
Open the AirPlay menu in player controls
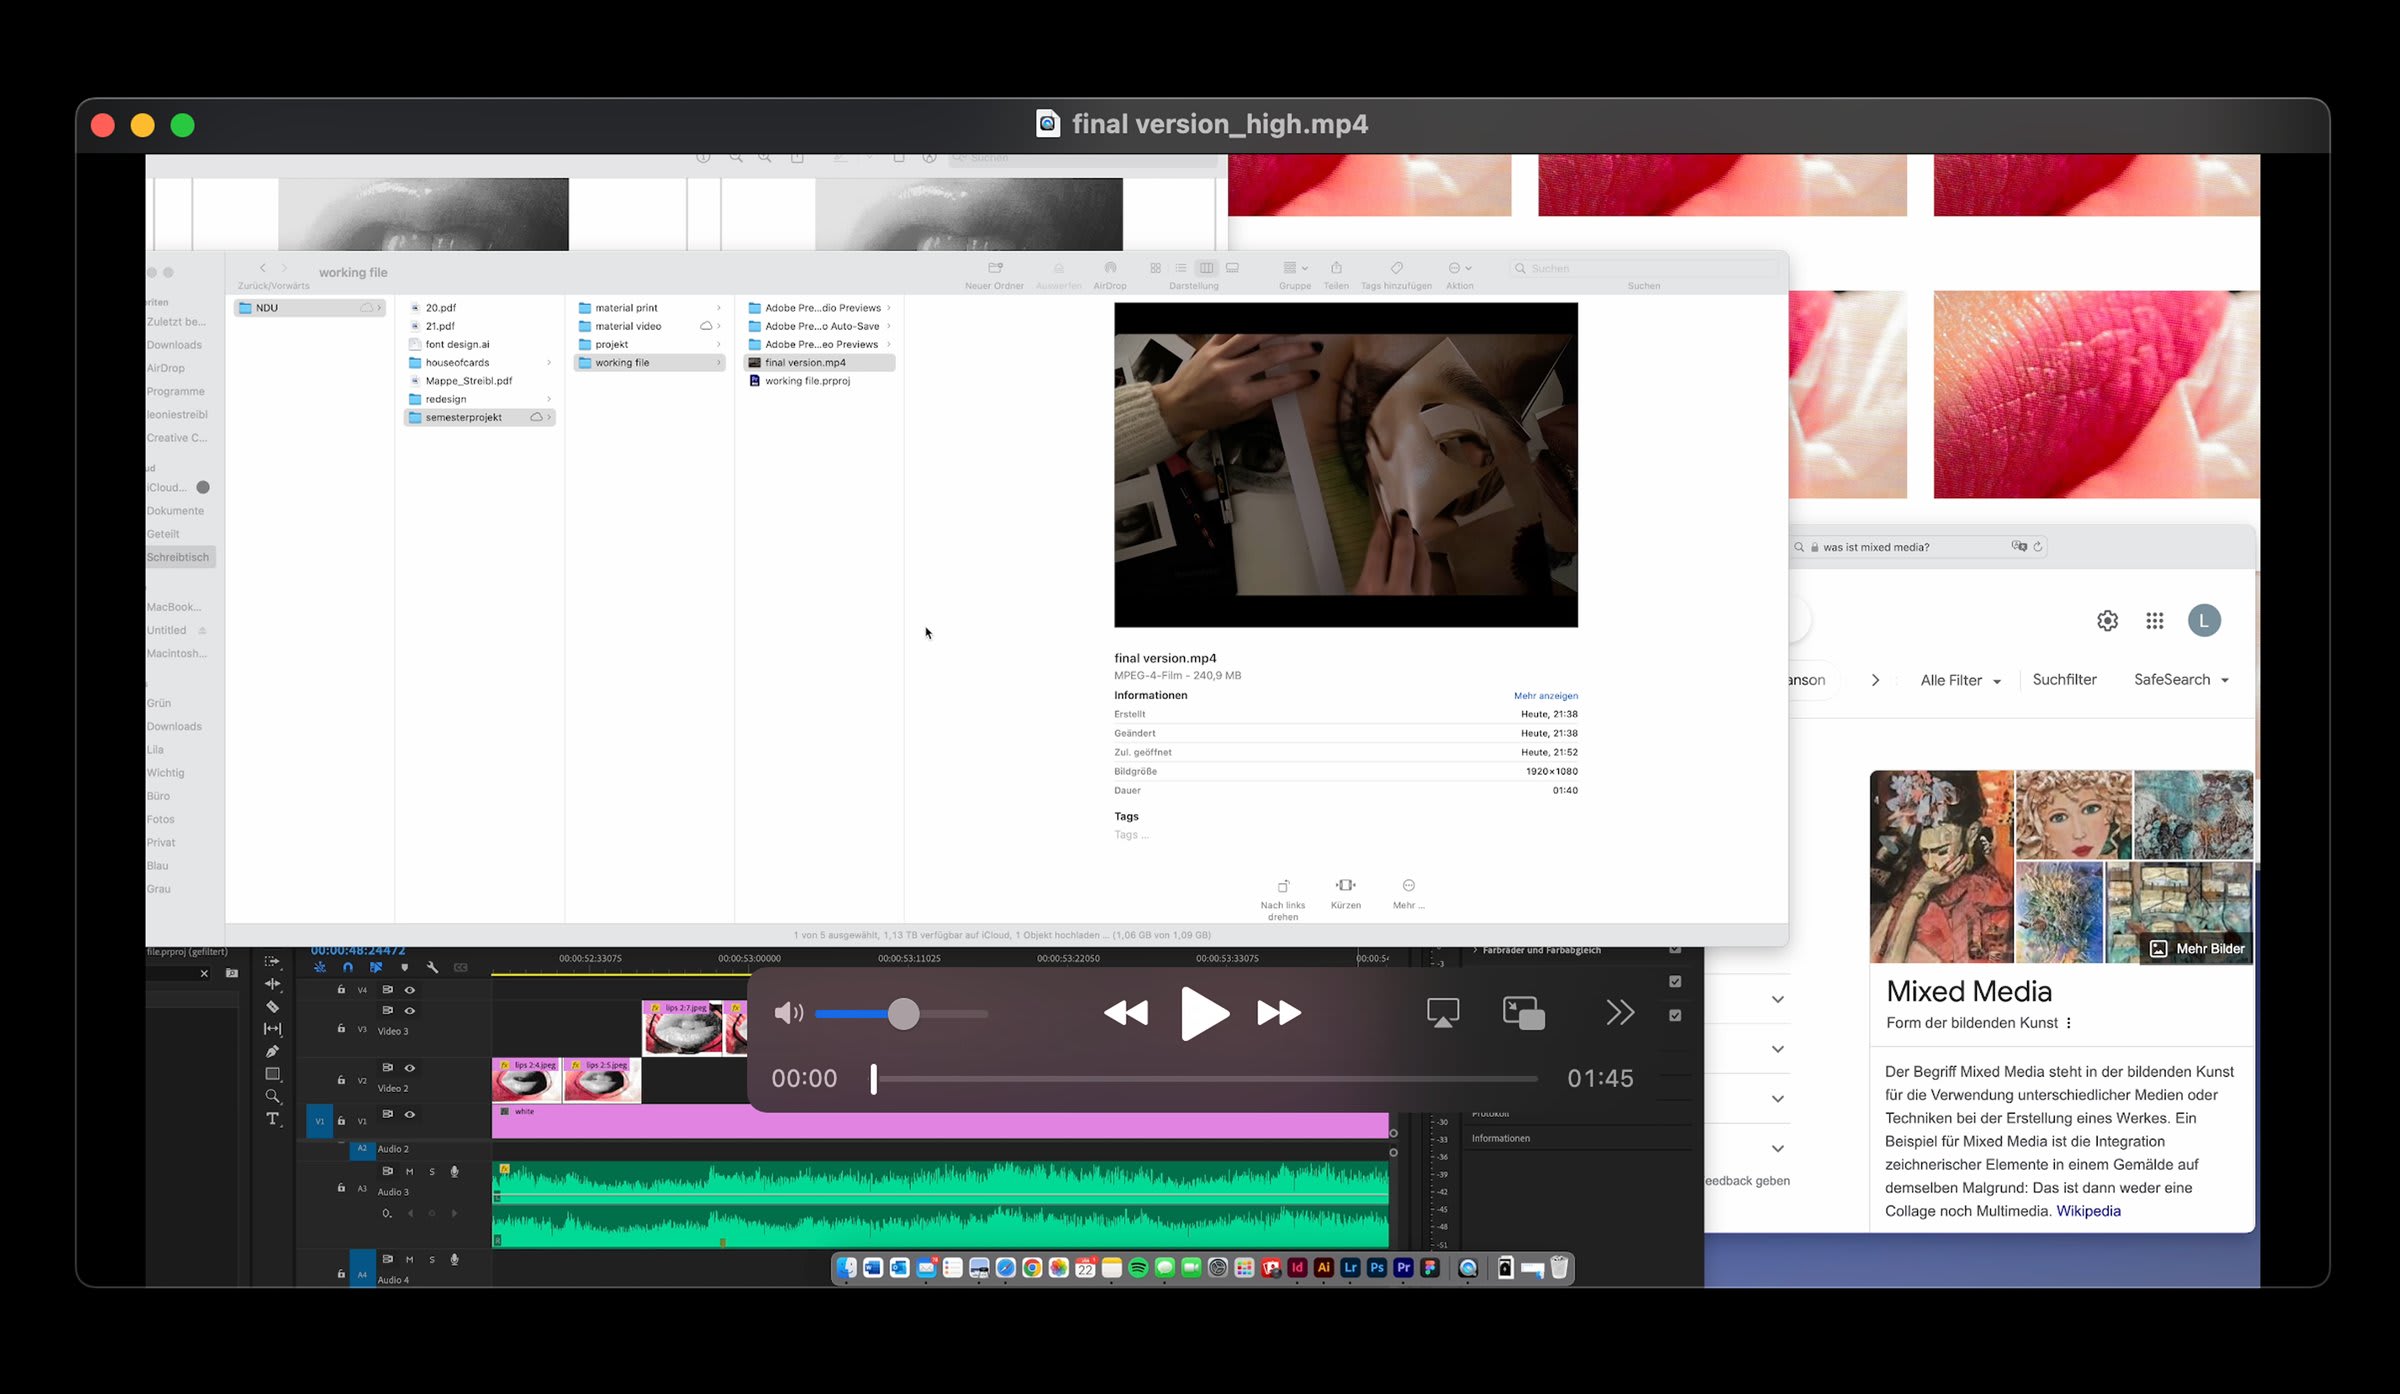(x=1442, y=1013)
